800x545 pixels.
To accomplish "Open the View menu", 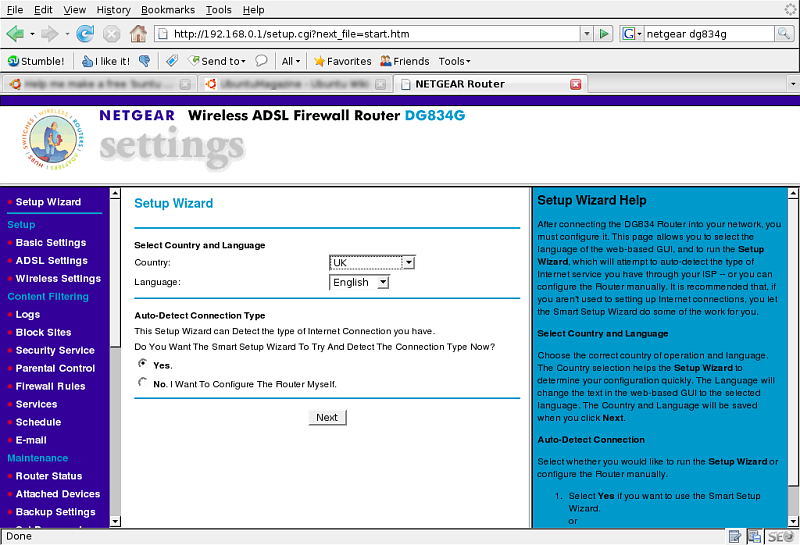I will tap(74, 10).
